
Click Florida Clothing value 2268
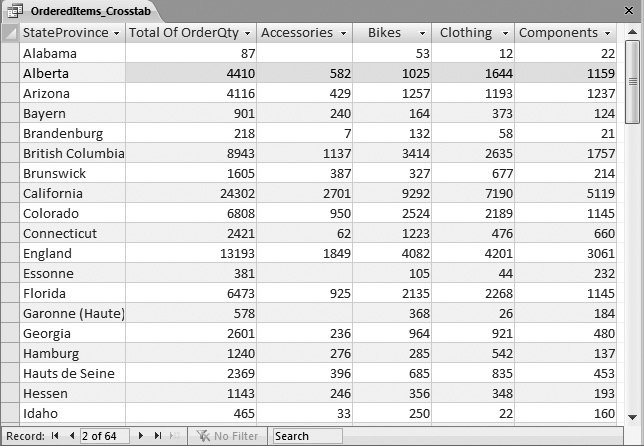[473, 293]
